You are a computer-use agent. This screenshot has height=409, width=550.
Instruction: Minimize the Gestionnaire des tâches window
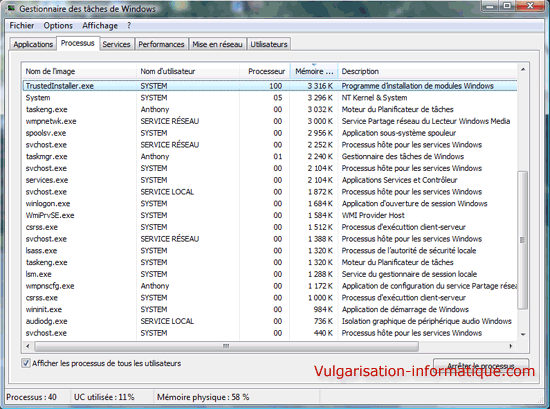click(x=490, y=6)
